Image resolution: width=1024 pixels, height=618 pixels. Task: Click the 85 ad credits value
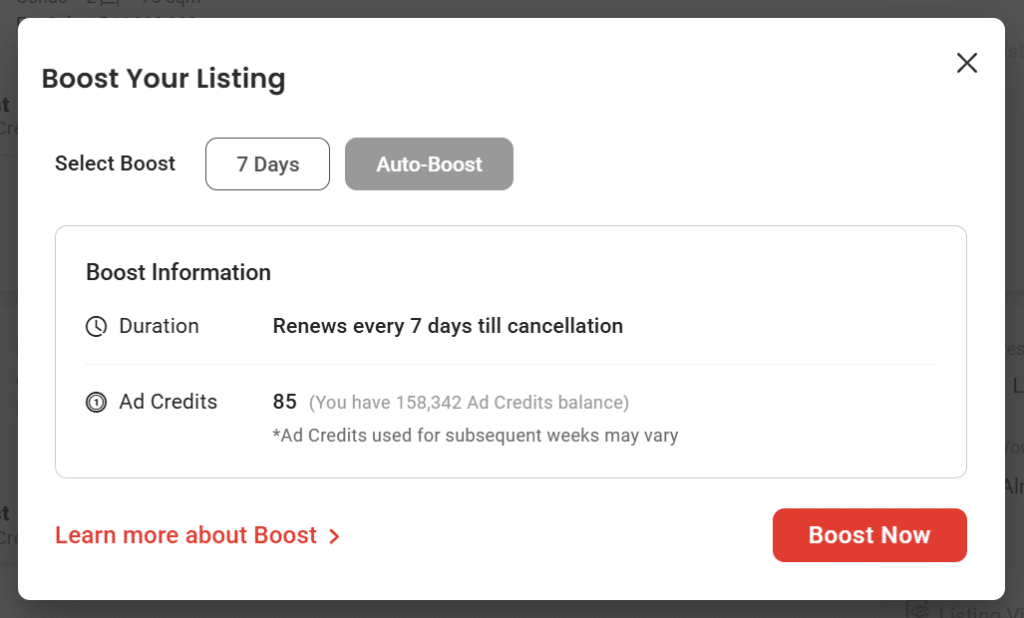coord(285,402)
